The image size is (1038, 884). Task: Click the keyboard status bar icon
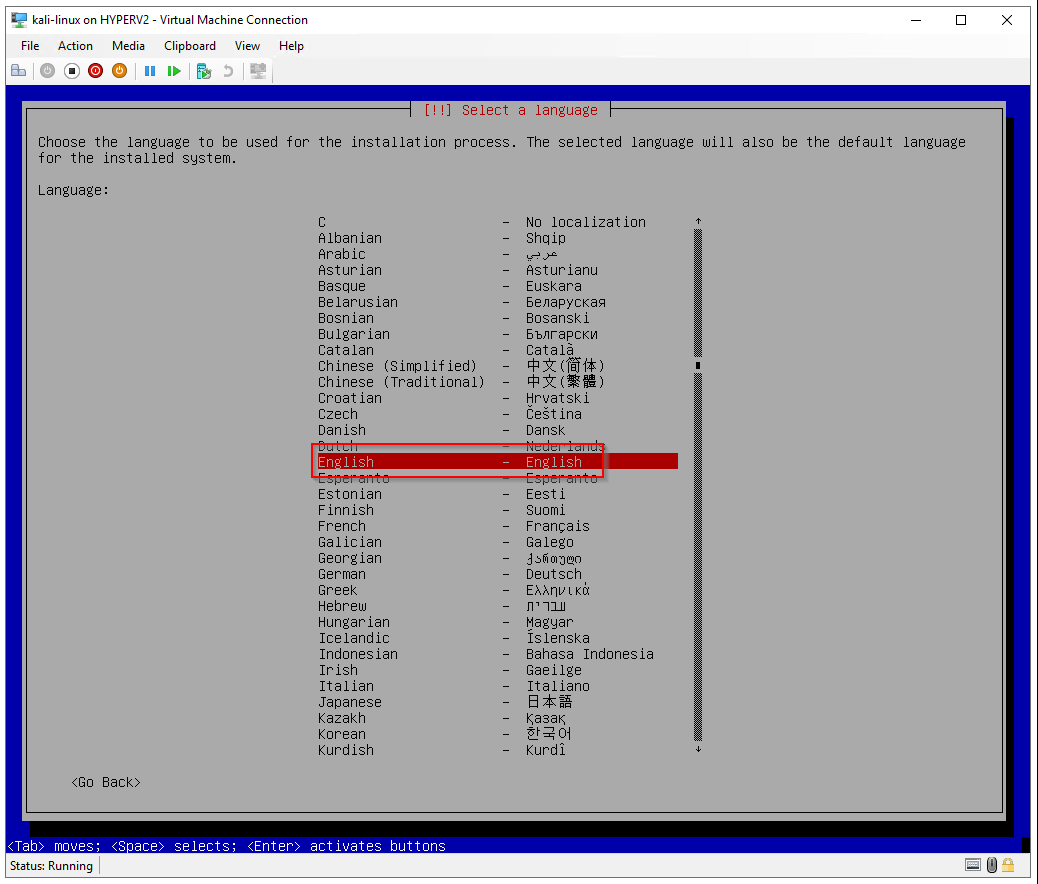972,866
